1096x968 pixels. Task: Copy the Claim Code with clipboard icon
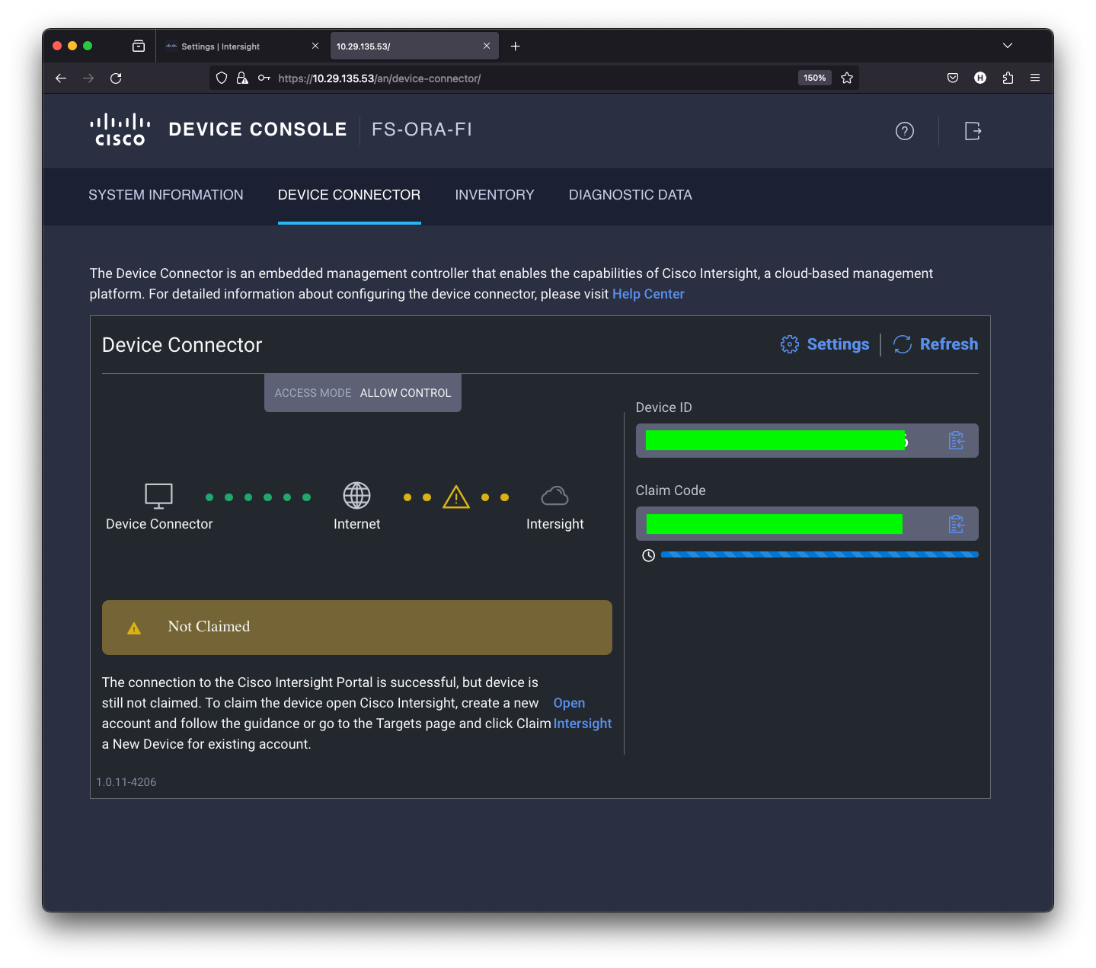click(x=956, y=524)
